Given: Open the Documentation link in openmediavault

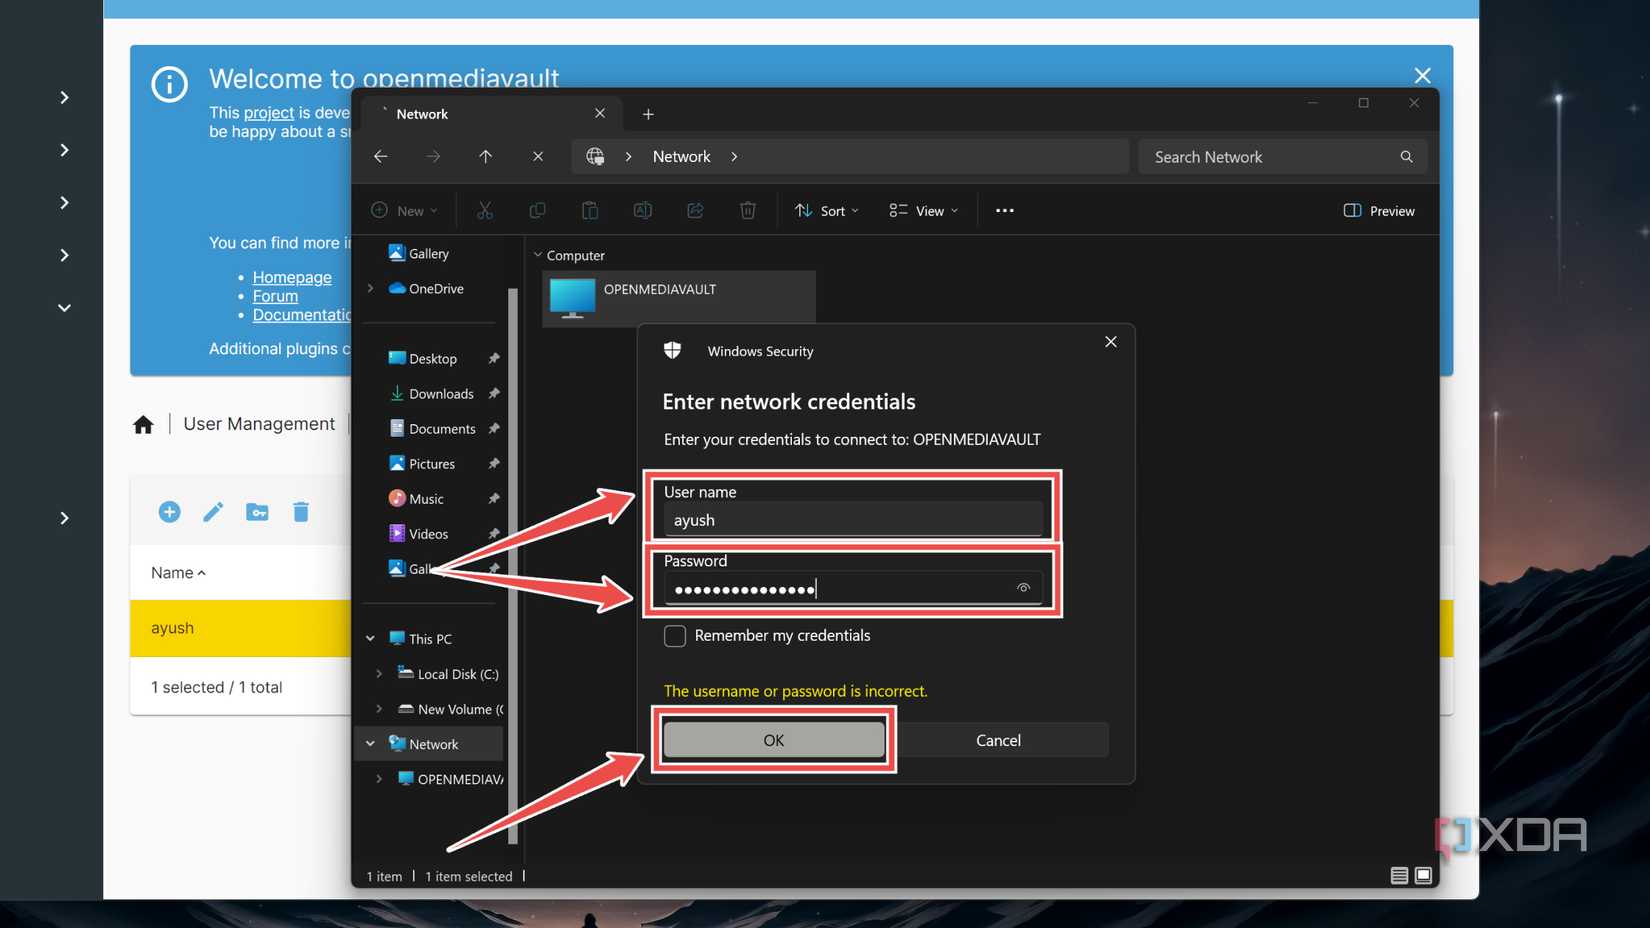Looking at the screenshot, I should click(x=302, y=315).
